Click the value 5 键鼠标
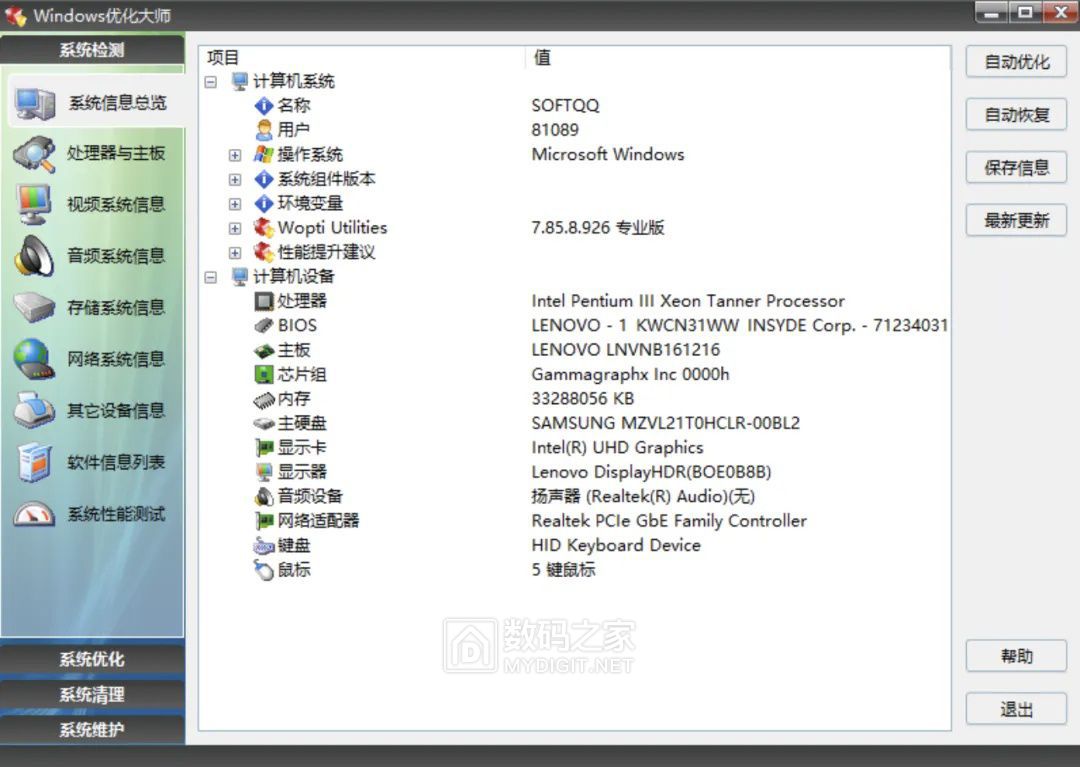1080x767 pixels. [x=563, y=569]
